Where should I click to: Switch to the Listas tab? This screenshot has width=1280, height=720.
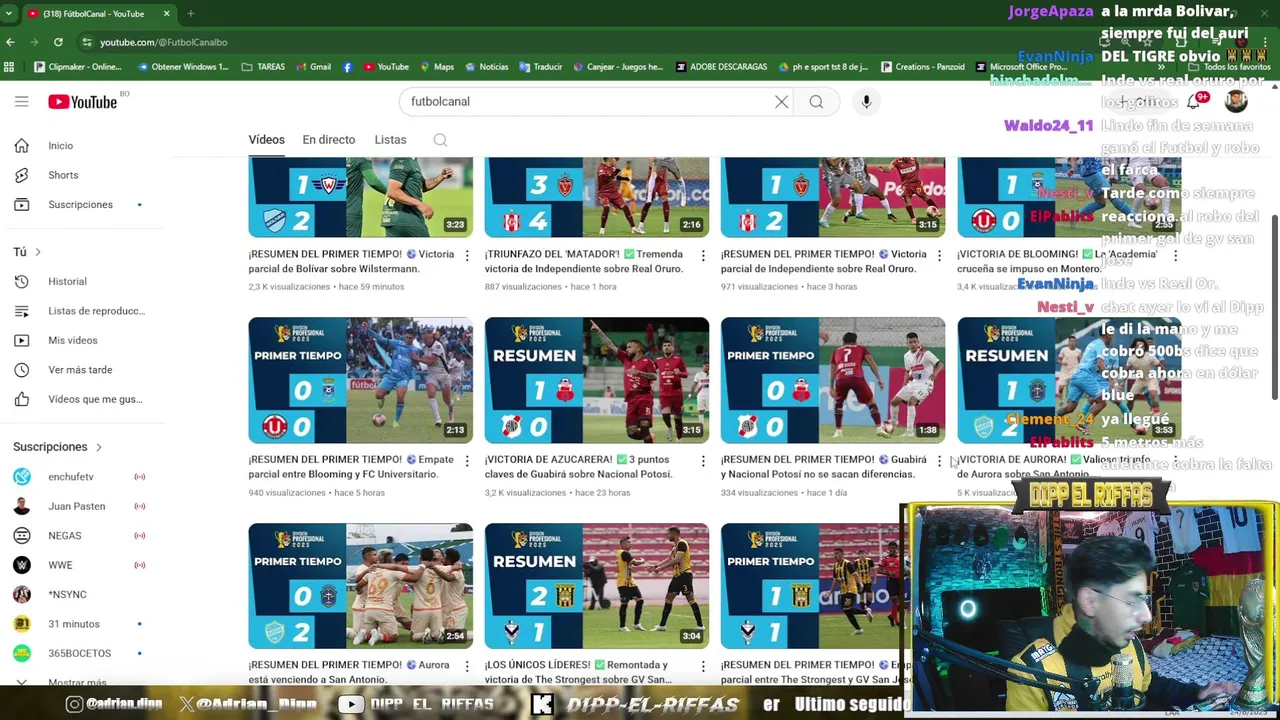tap(390, 140)
